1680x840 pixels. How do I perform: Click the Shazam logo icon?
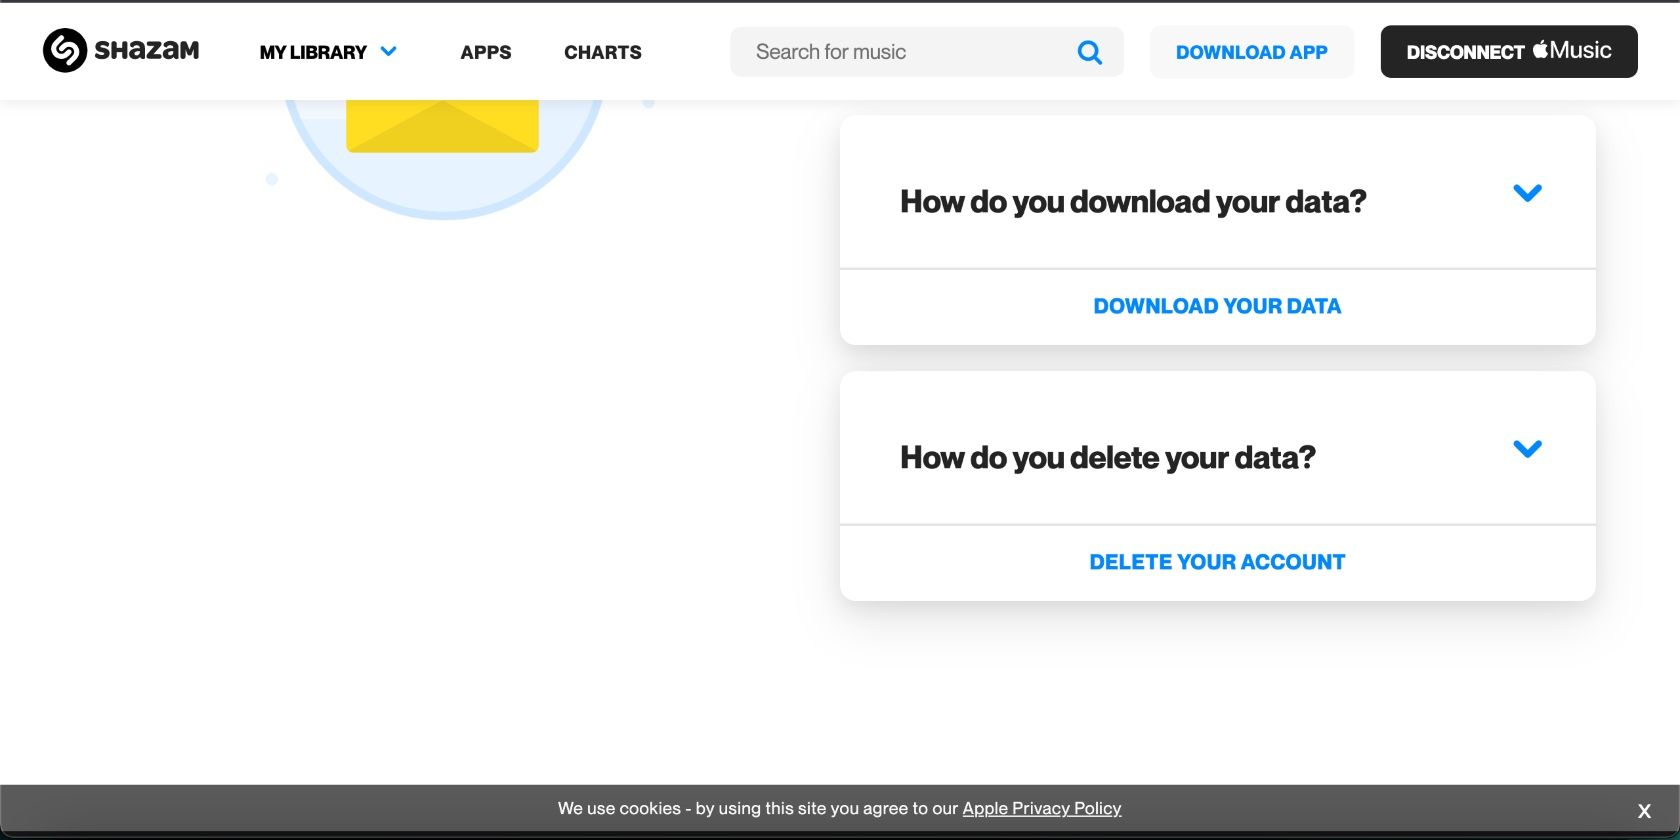pyautogui.click(x=65, y=51)
